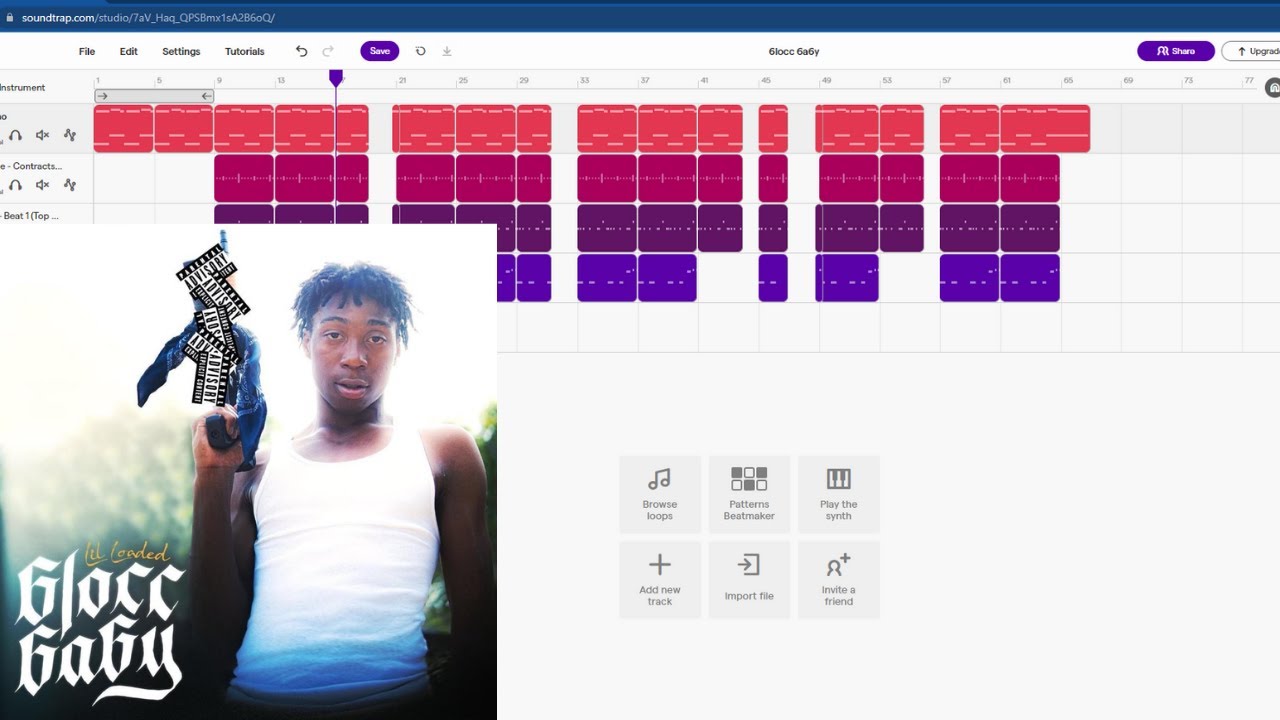Click the Import file arrow icon
1280x720 pixels.
click(748, 565)
